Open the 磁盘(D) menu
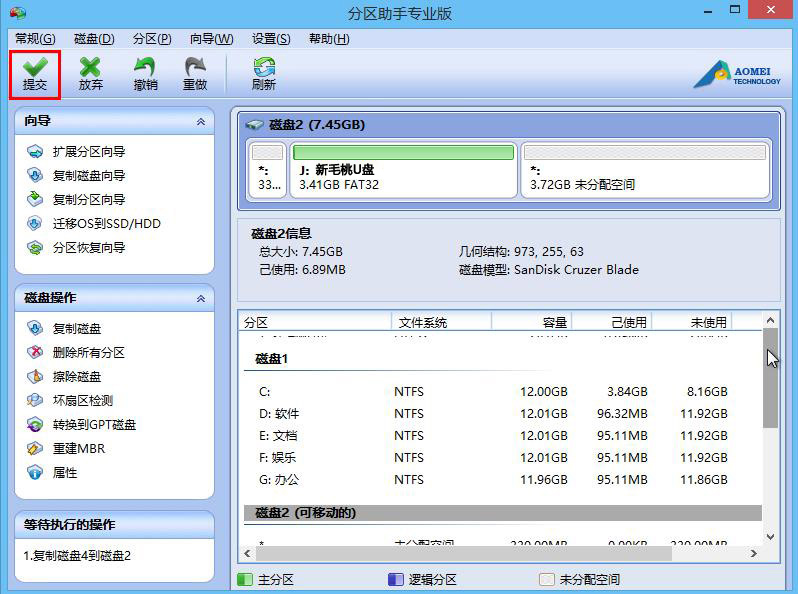Image resolution: width=798 pixels, height=594 pixels. tap(94, 39)
